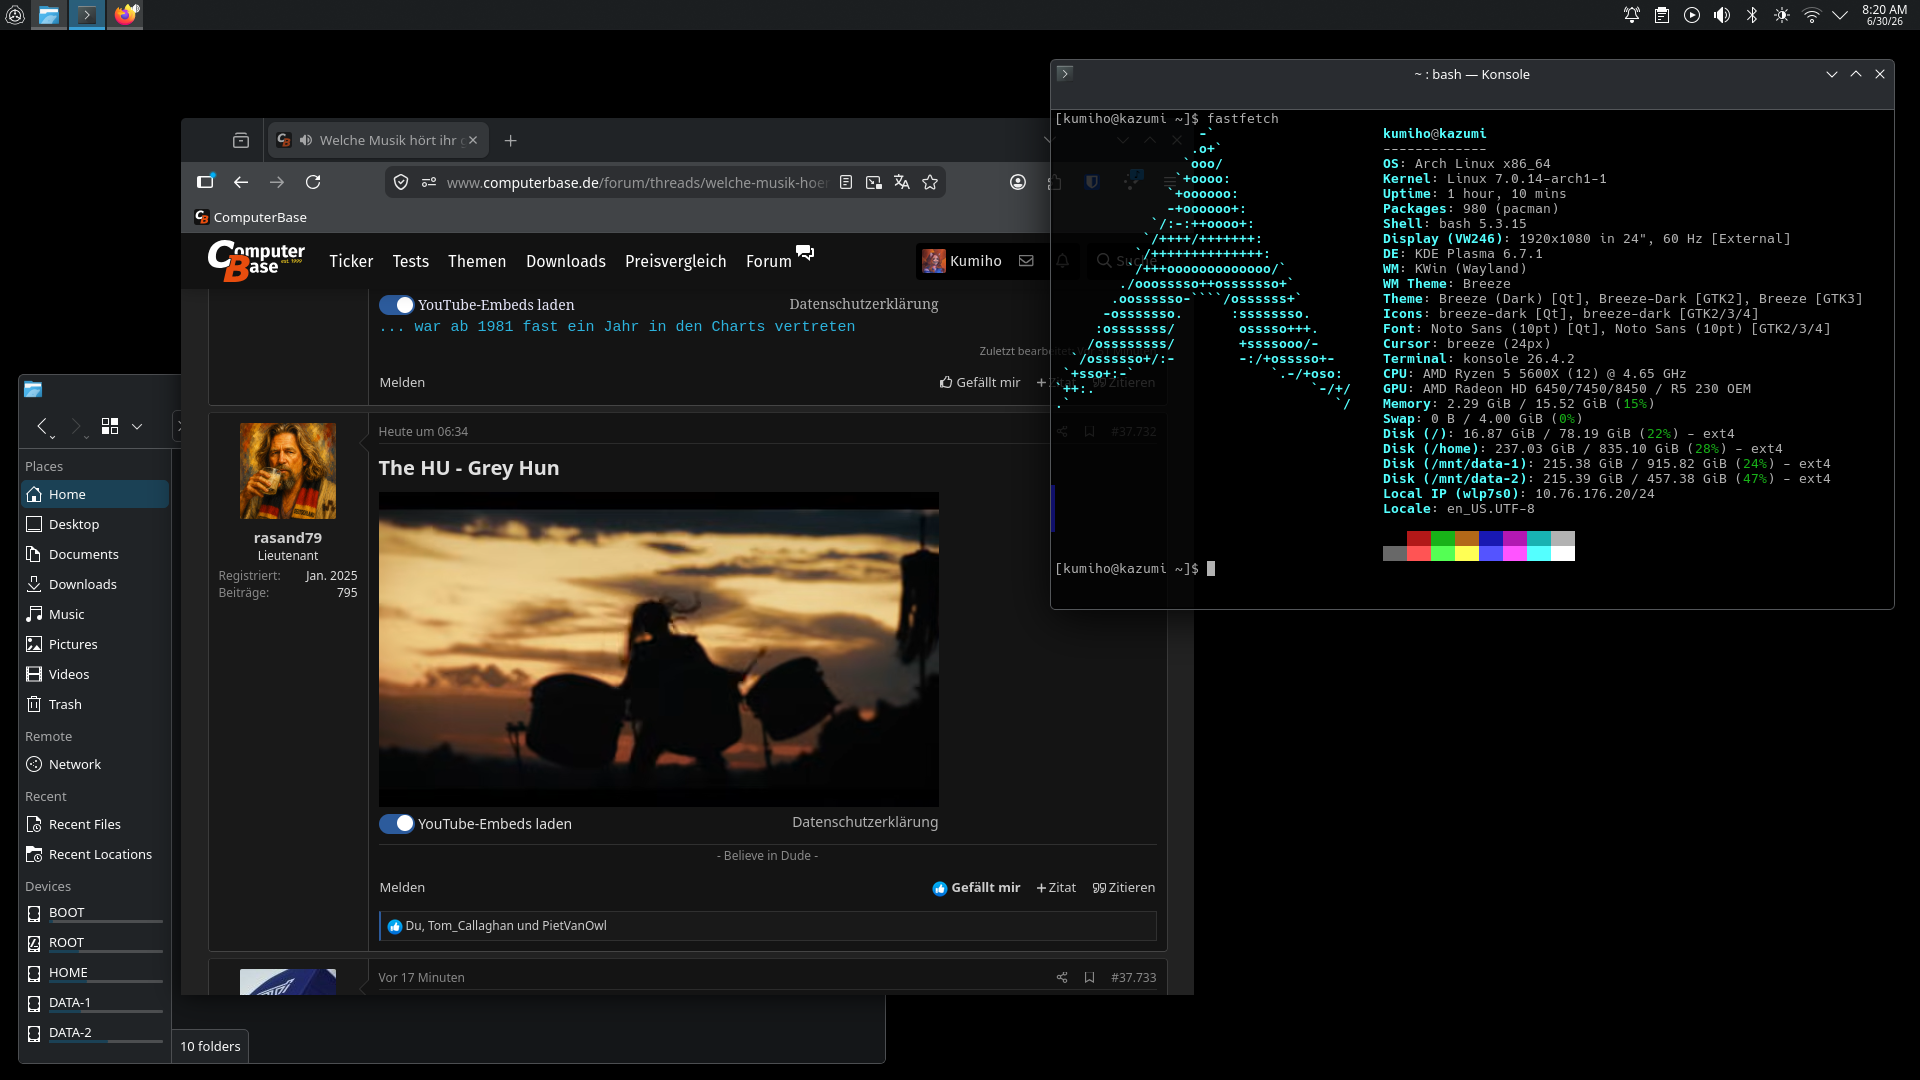Reload the ComputerBase page
The image size is (1920, 1080).
tap(313, 182)
